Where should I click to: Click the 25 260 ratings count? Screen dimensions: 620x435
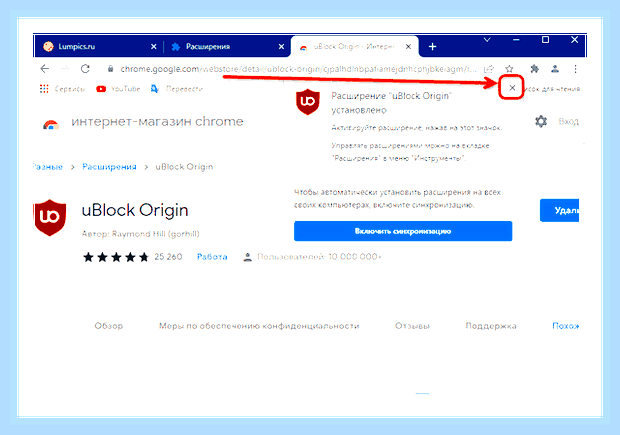[168, 257]
